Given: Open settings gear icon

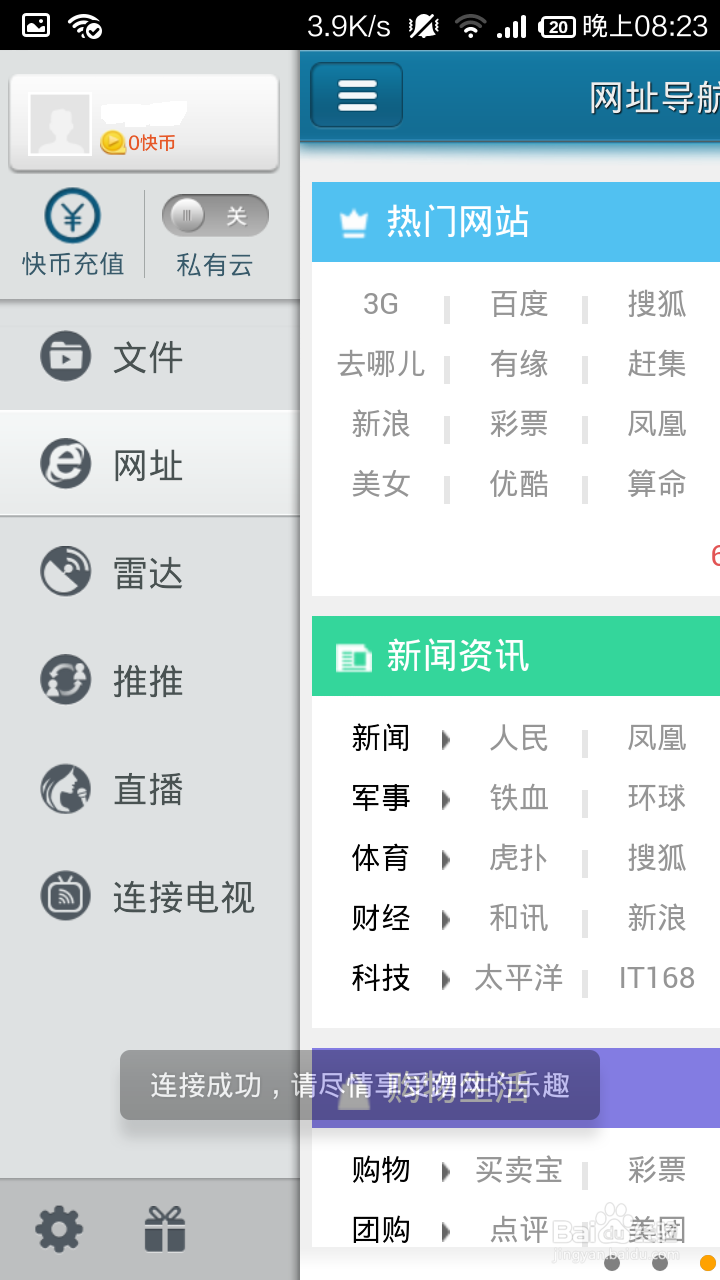Looking at the screenshot, I should click(x=59, y=1229).
